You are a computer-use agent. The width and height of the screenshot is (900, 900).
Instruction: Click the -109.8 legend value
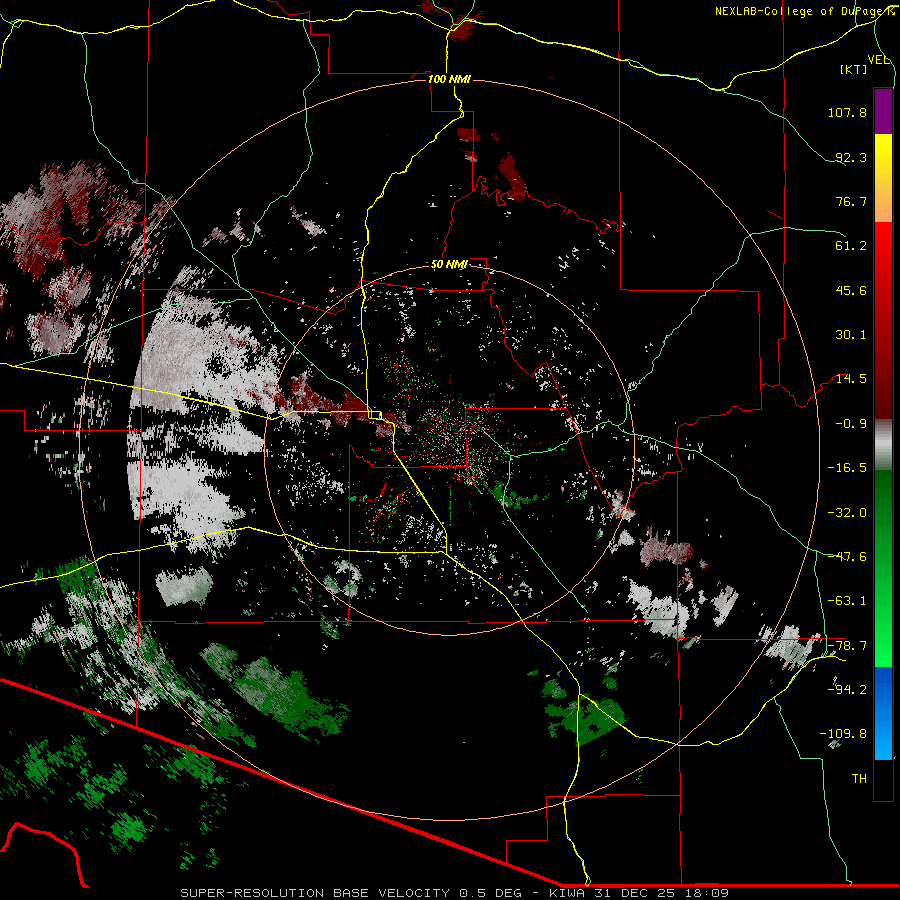point(843,734)
